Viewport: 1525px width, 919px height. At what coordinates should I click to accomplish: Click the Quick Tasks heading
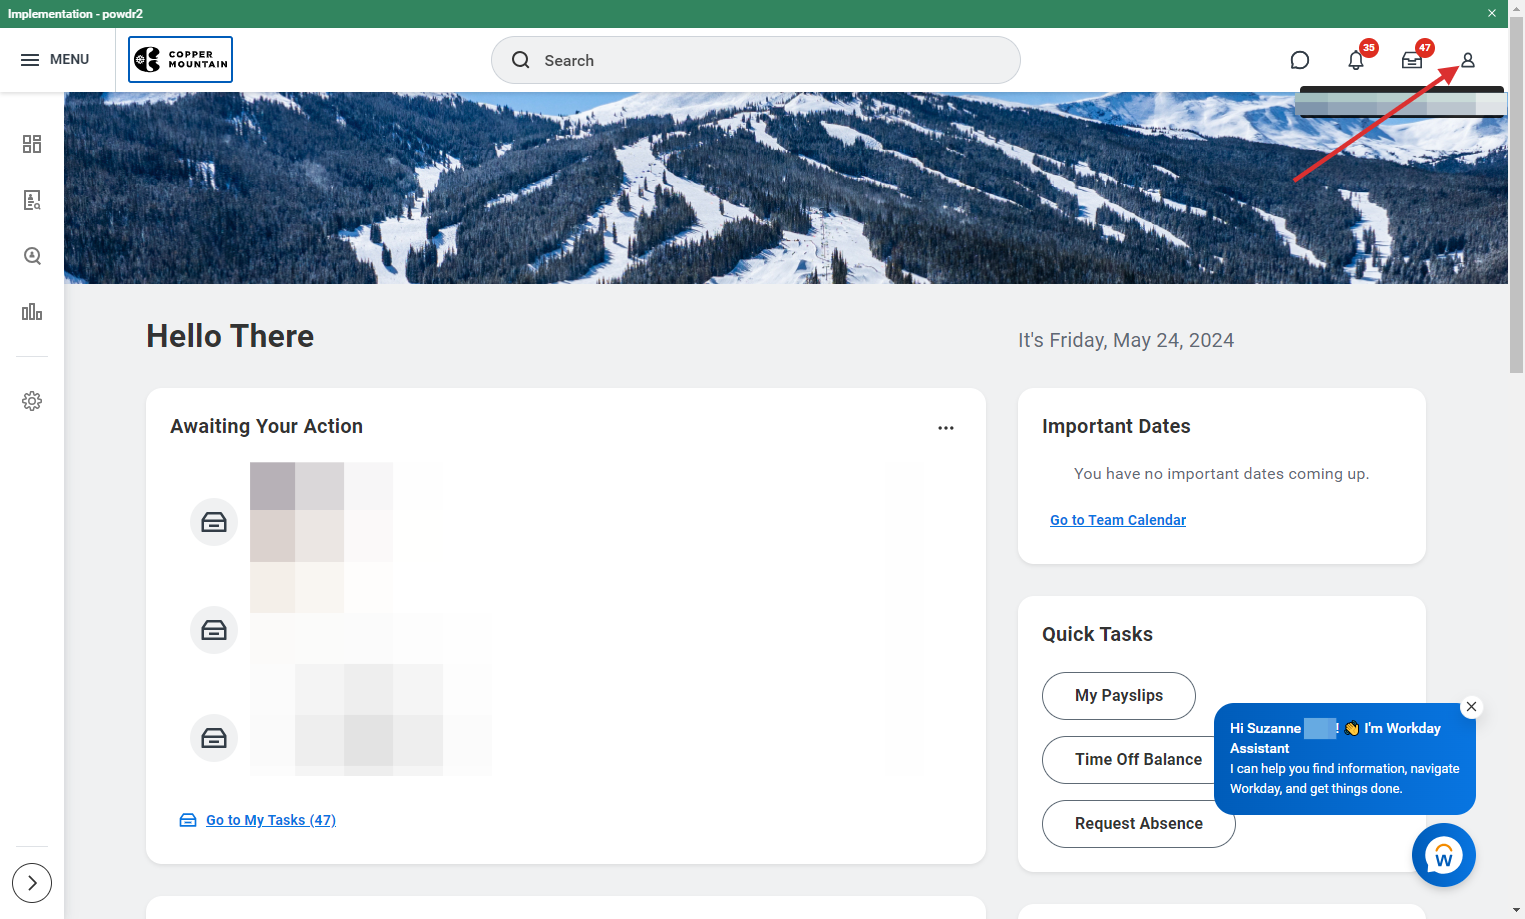pos(1097,635)
